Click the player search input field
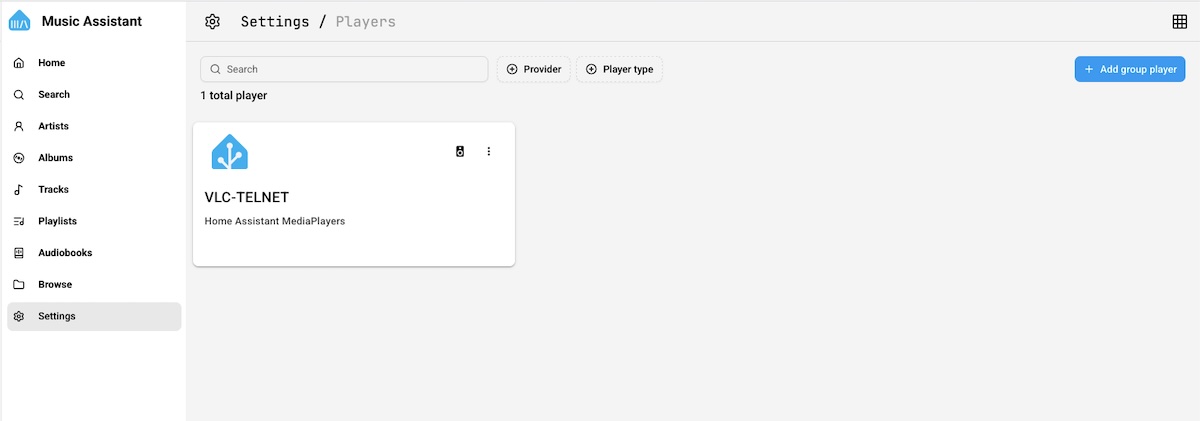This screenshot has height=421, width=1200. click(x=345, y=69)
